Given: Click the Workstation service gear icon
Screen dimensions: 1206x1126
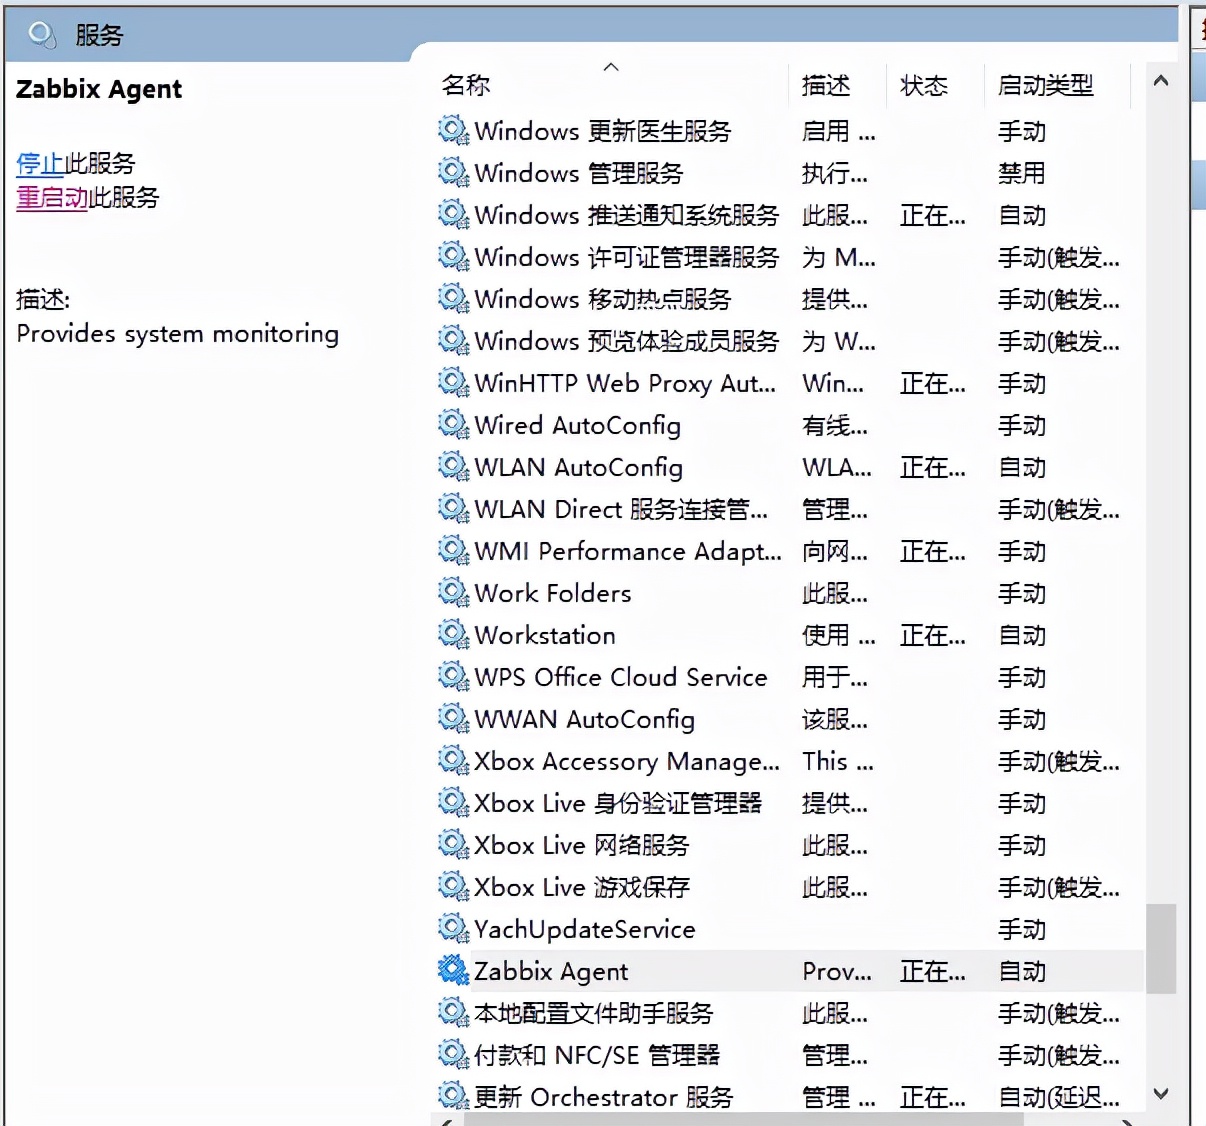Looking at the screenshot, I should [x=453, y=635].
